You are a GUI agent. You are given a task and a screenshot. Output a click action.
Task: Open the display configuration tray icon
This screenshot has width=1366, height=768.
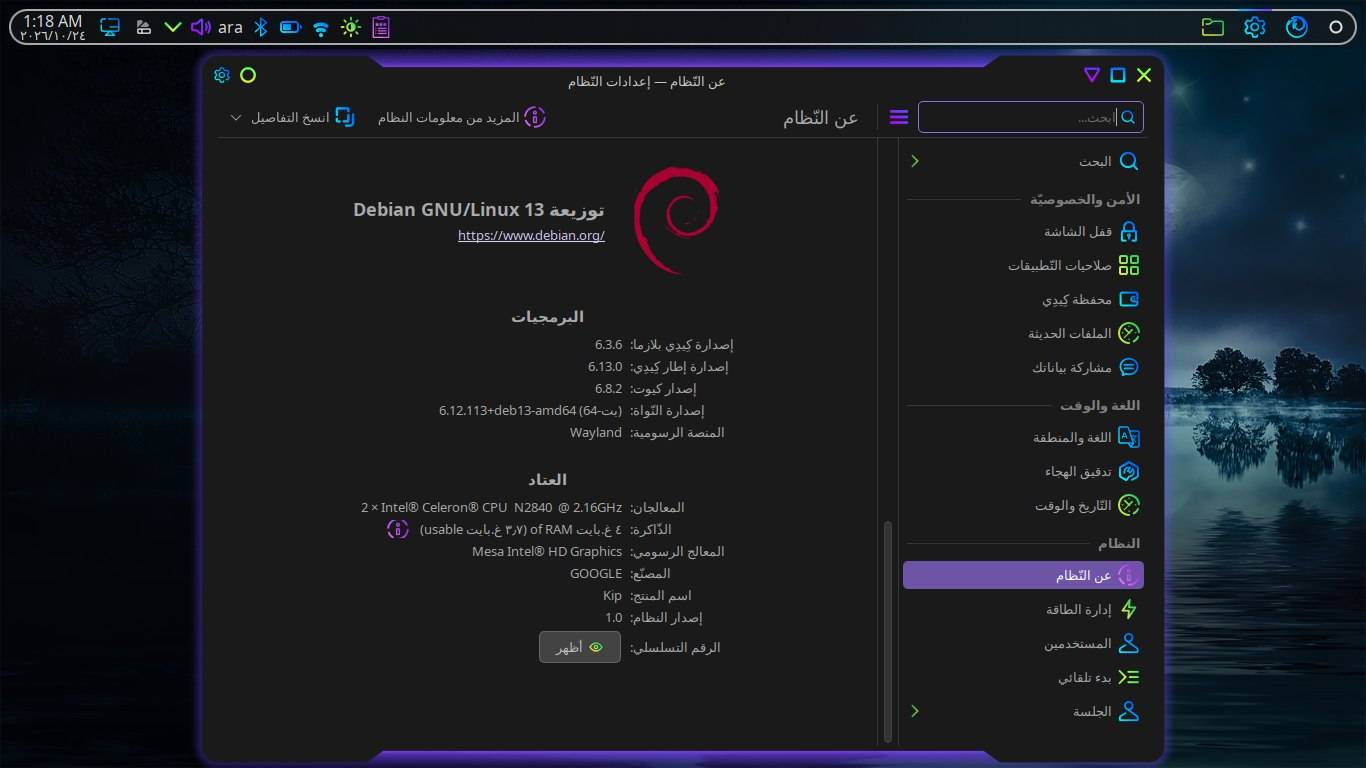click(x=111, y=27)
